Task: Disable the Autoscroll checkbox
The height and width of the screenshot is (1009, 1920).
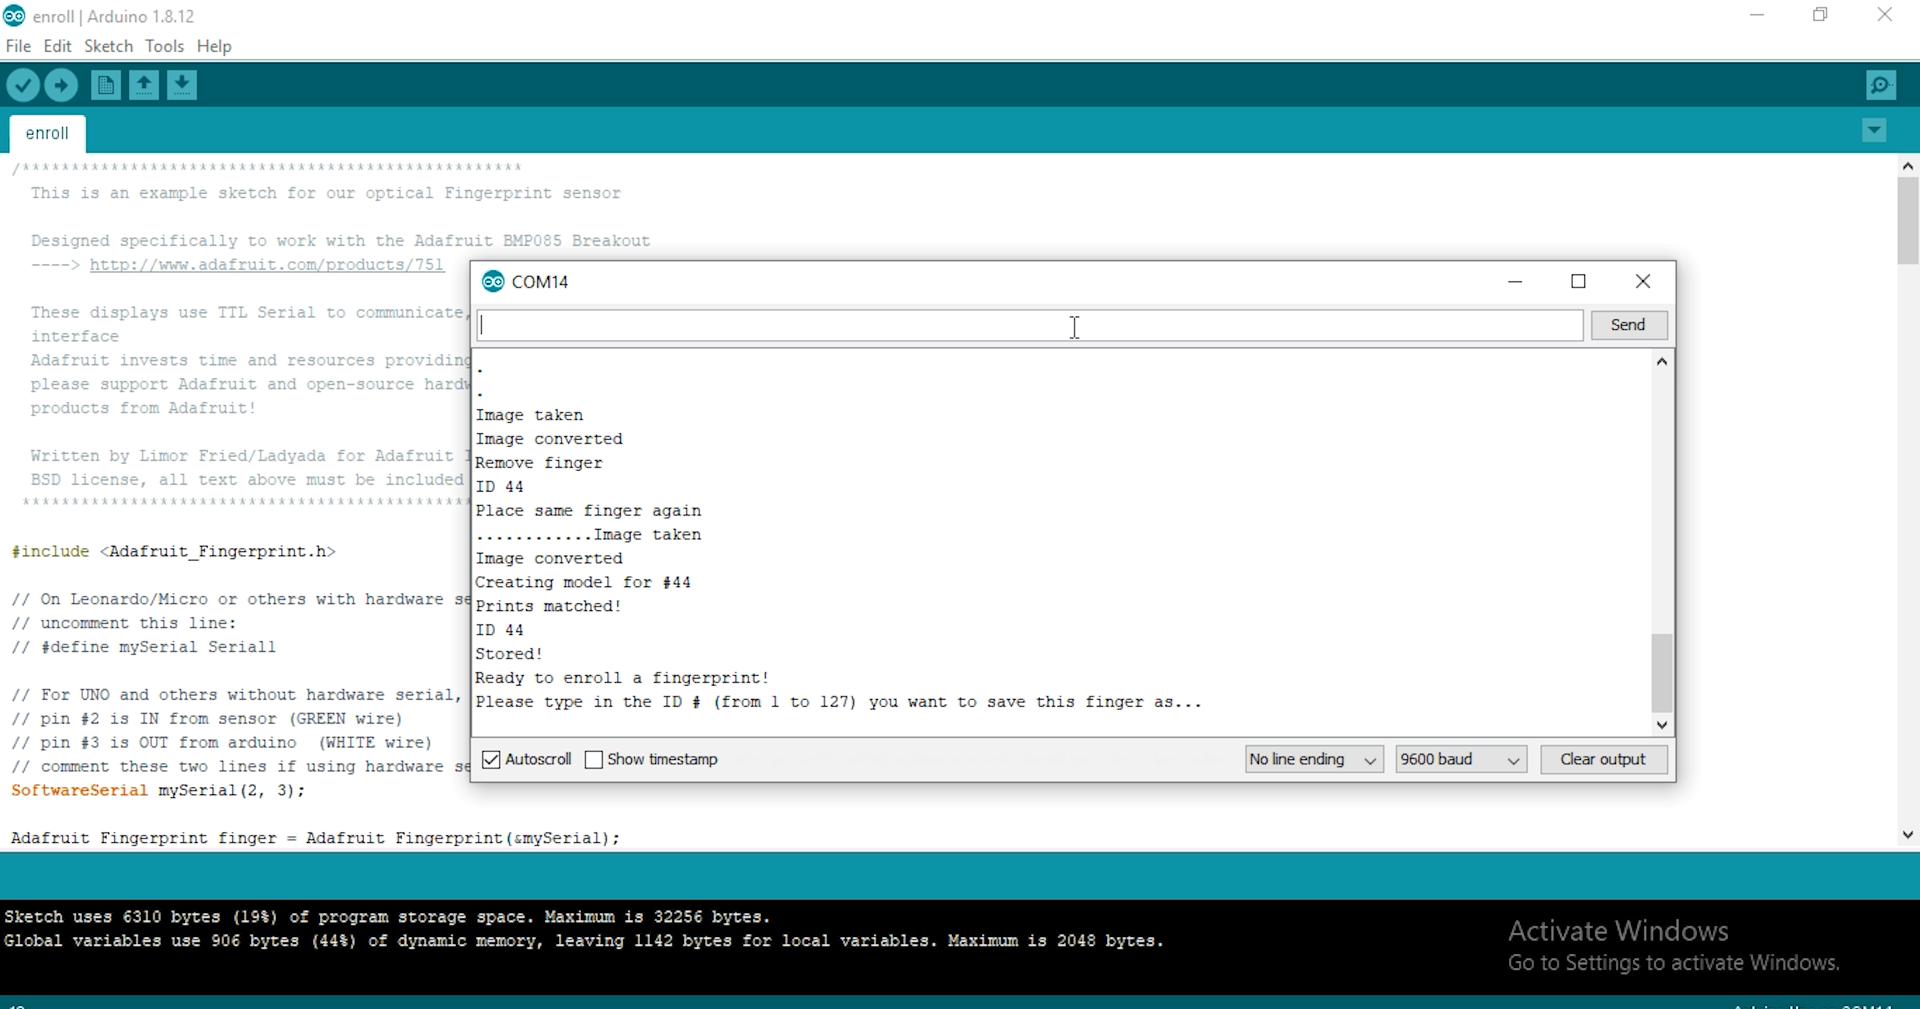Action: click(490, 760)
